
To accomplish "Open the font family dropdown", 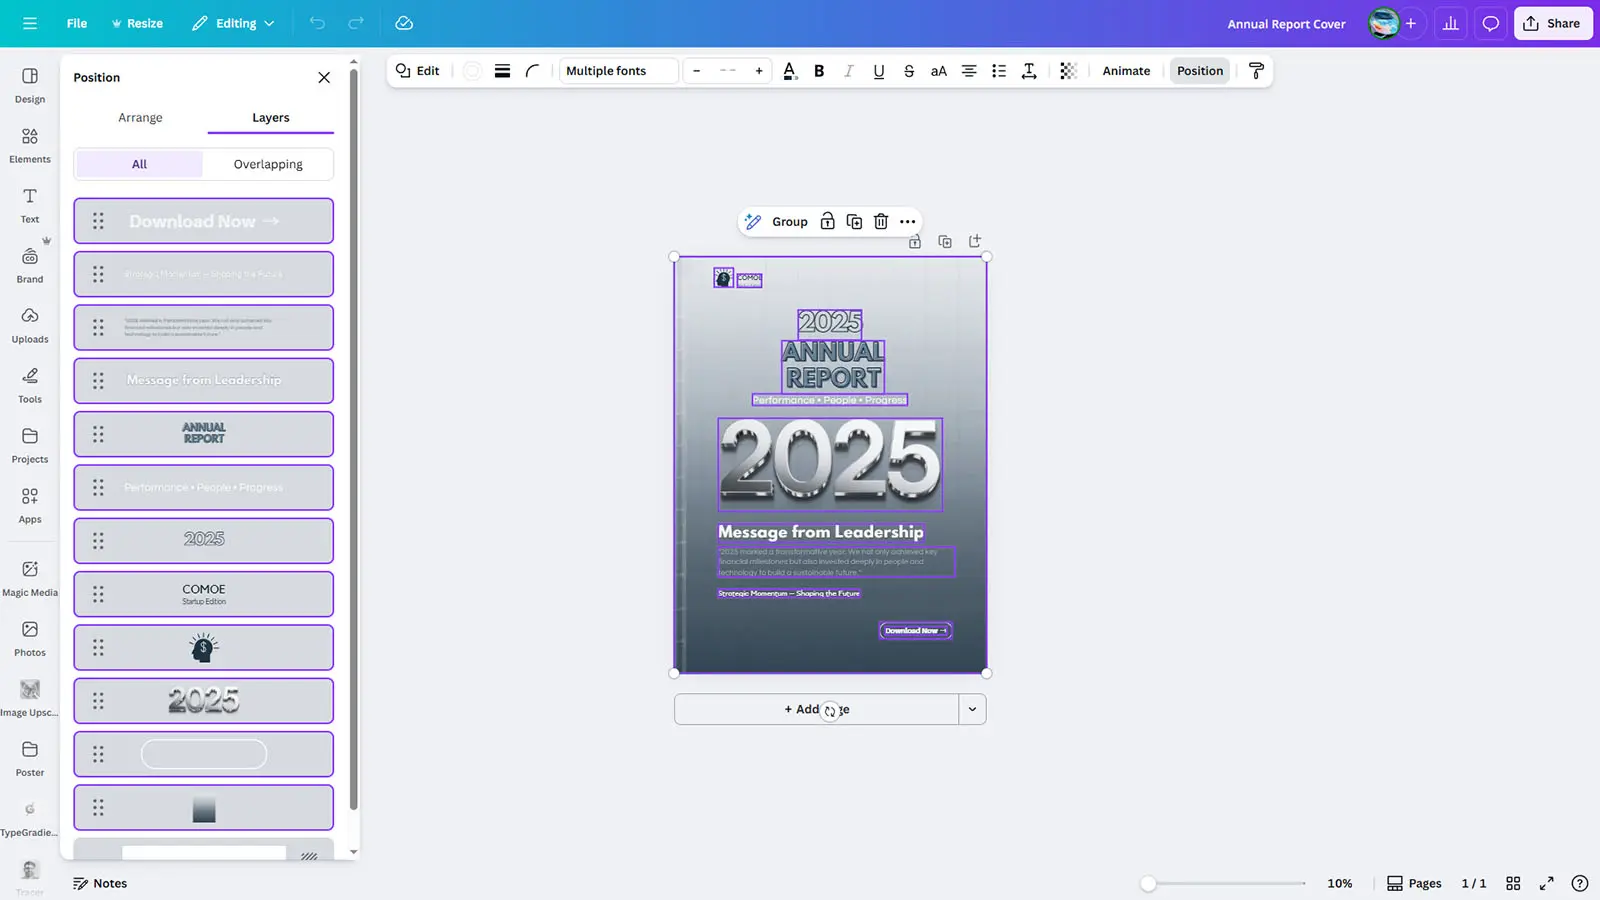I will [x=618, y=71].
